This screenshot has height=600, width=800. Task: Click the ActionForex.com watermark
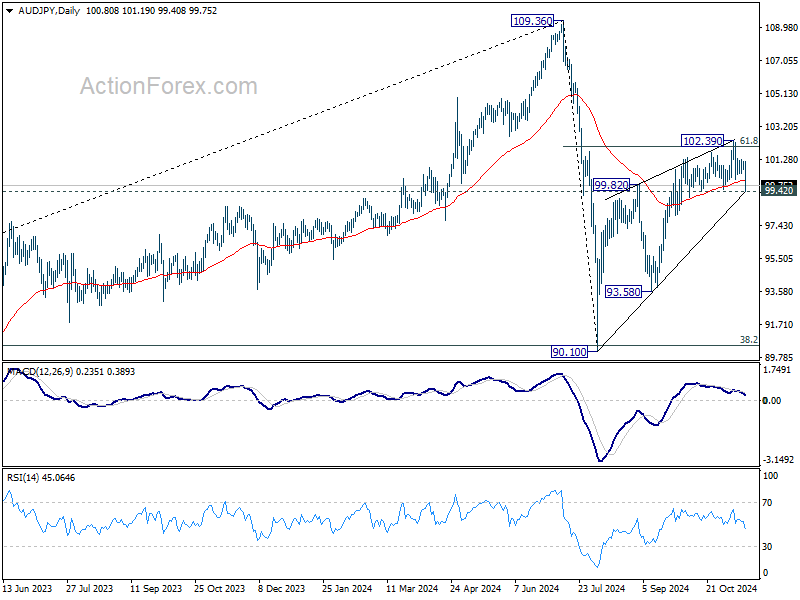coord(169,86)
